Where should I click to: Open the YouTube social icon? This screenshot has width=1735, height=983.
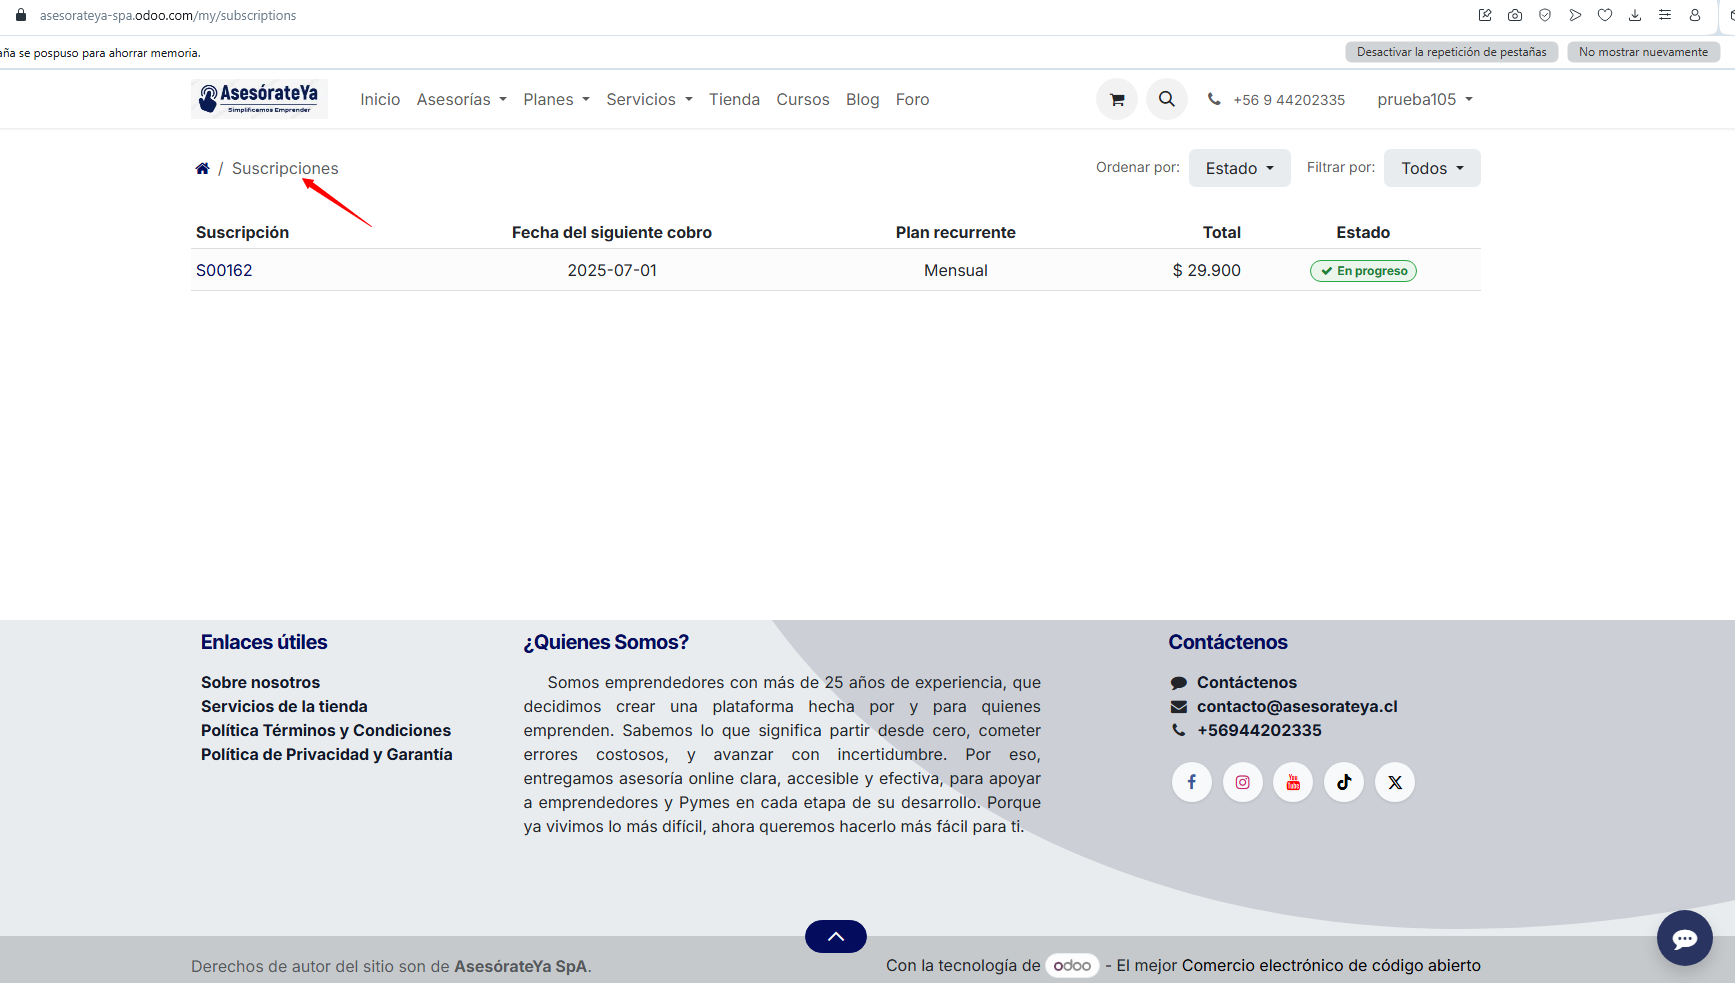1293,782
